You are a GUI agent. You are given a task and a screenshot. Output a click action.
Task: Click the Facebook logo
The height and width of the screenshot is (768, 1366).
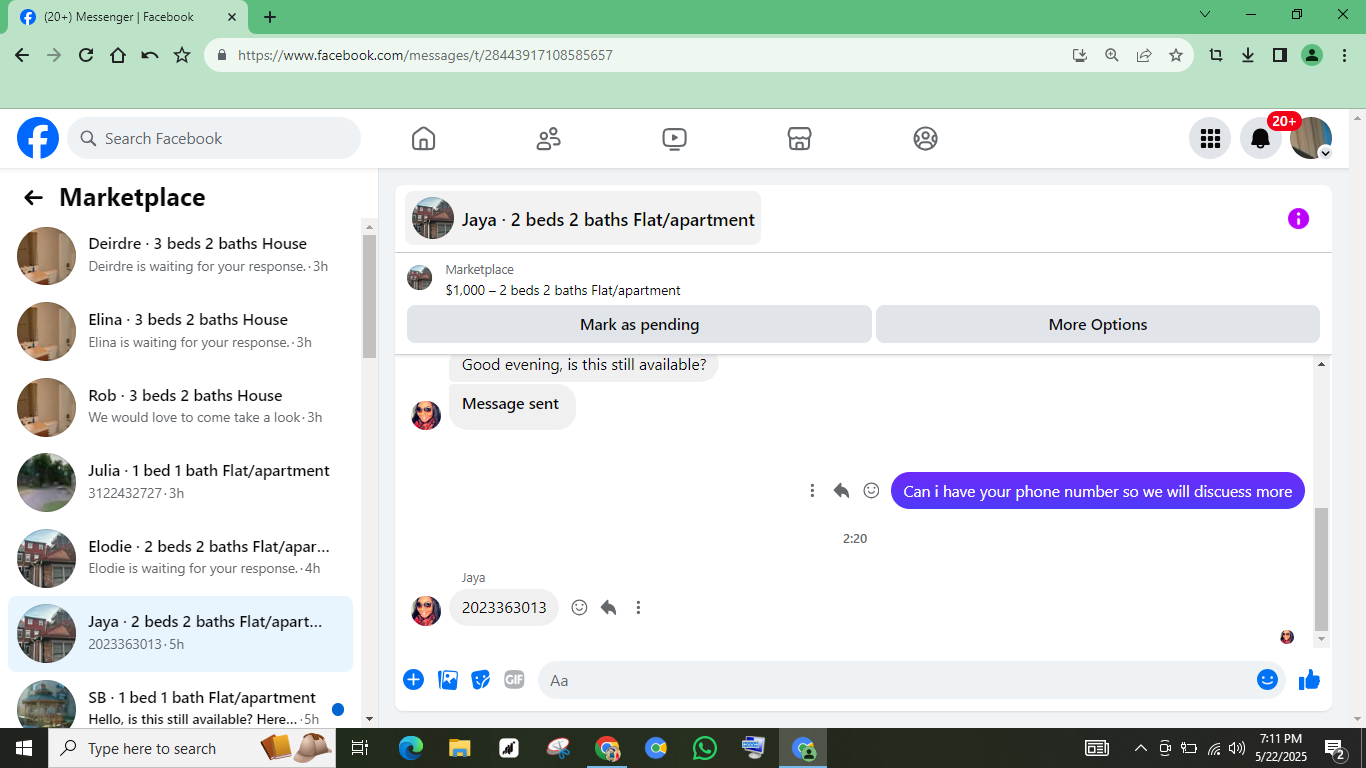[38, 138]
